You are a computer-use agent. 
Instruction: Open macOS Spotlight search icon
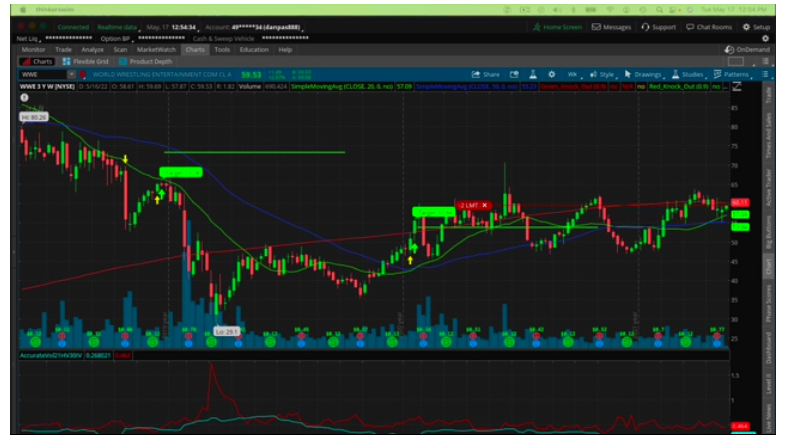pyautogui.click(x=659, y=10)
